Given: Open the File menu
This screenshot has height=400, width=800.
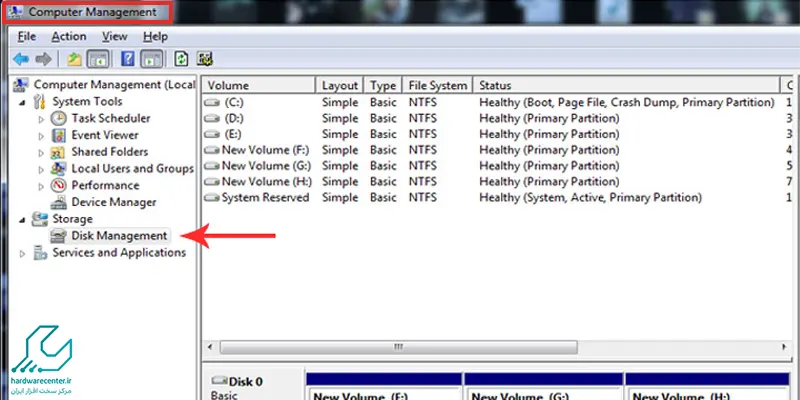Looking at the screenshot, I should click(x=27, y=37).
